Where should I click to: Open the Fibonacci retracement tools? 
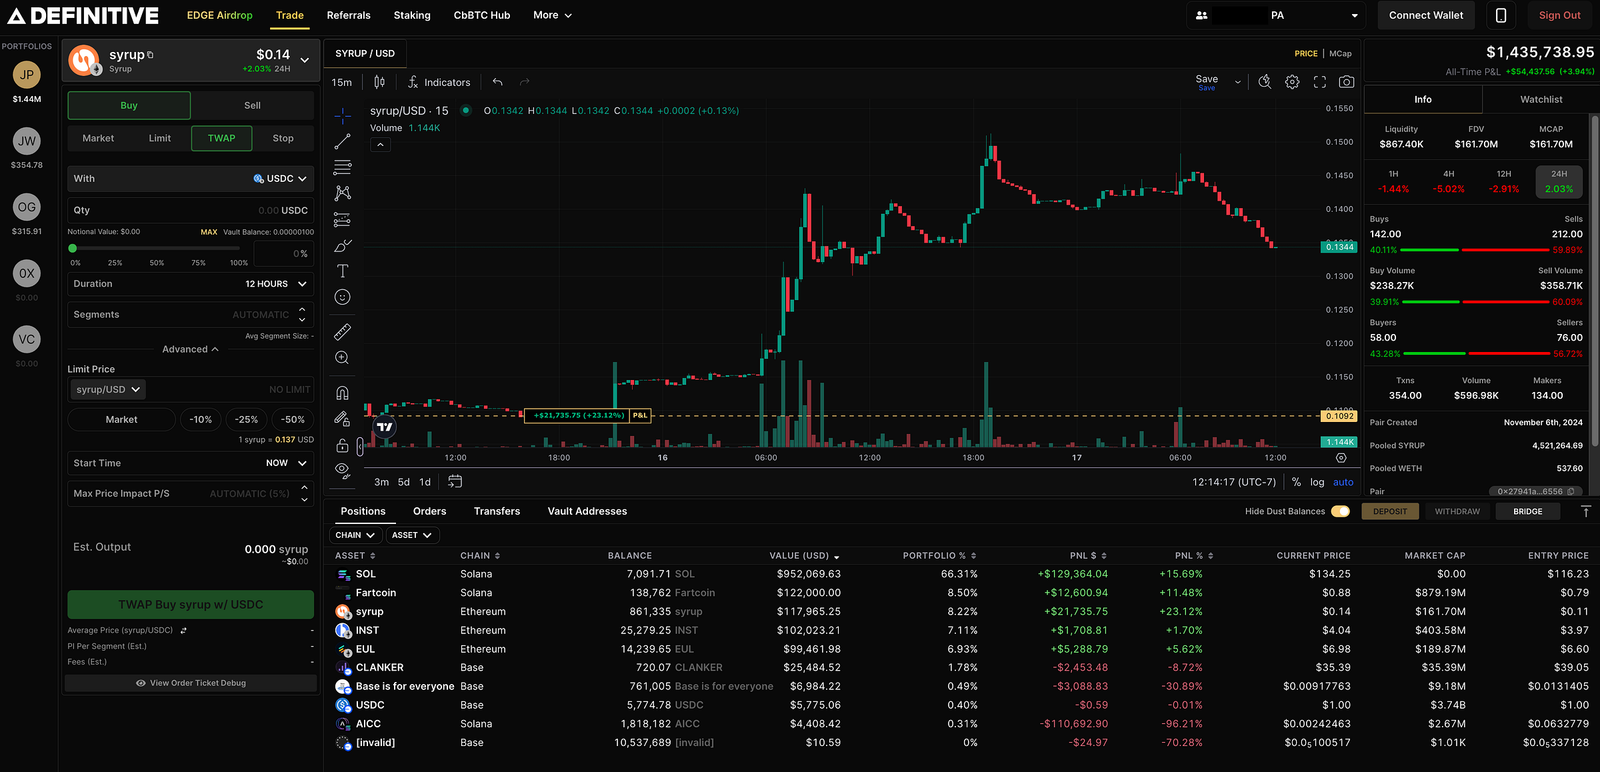[342, 167]
